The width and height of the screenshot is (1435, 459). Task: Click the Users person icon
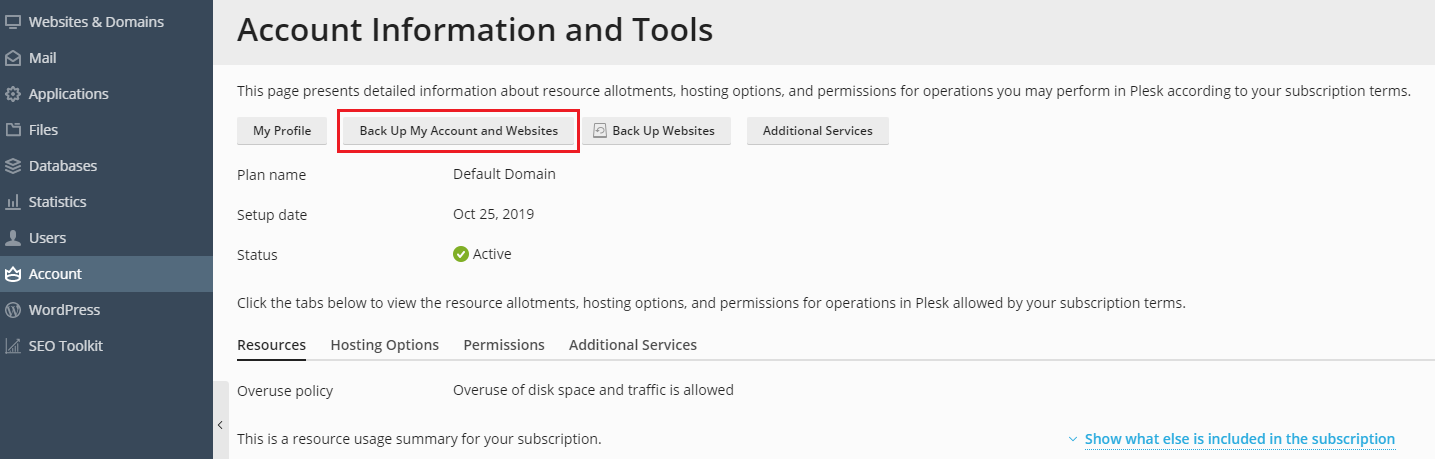13,238
